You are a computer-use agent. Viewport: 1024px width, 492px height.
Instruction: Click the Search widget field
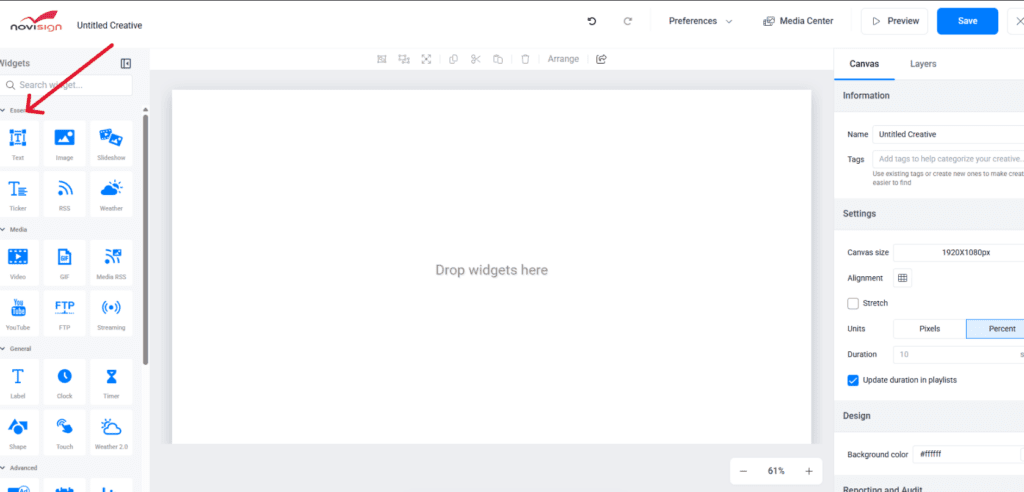(x=66, y=85)
